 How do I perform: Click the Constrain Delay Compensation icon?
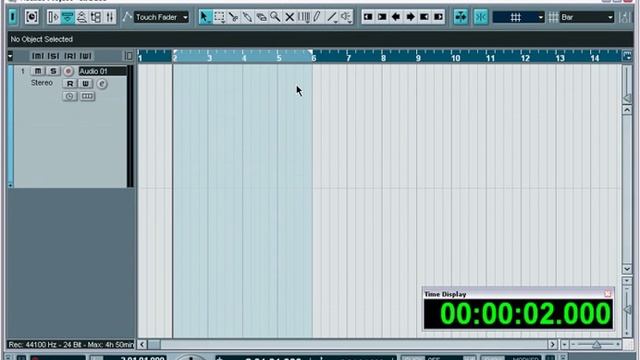pos(31,17)
